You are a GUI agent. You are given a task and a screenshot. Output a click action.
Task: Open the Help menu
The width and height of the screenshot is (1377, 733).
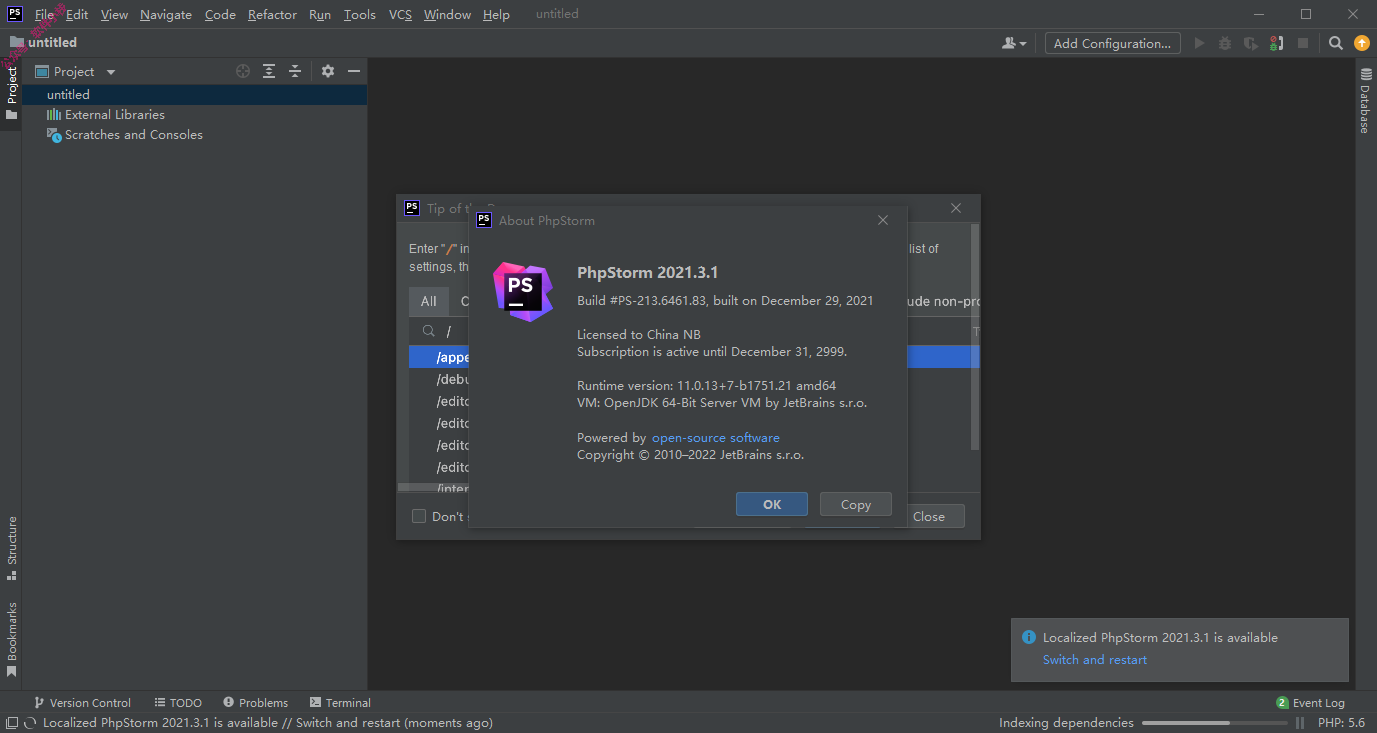pyautogui.click(x=496, y=14)
